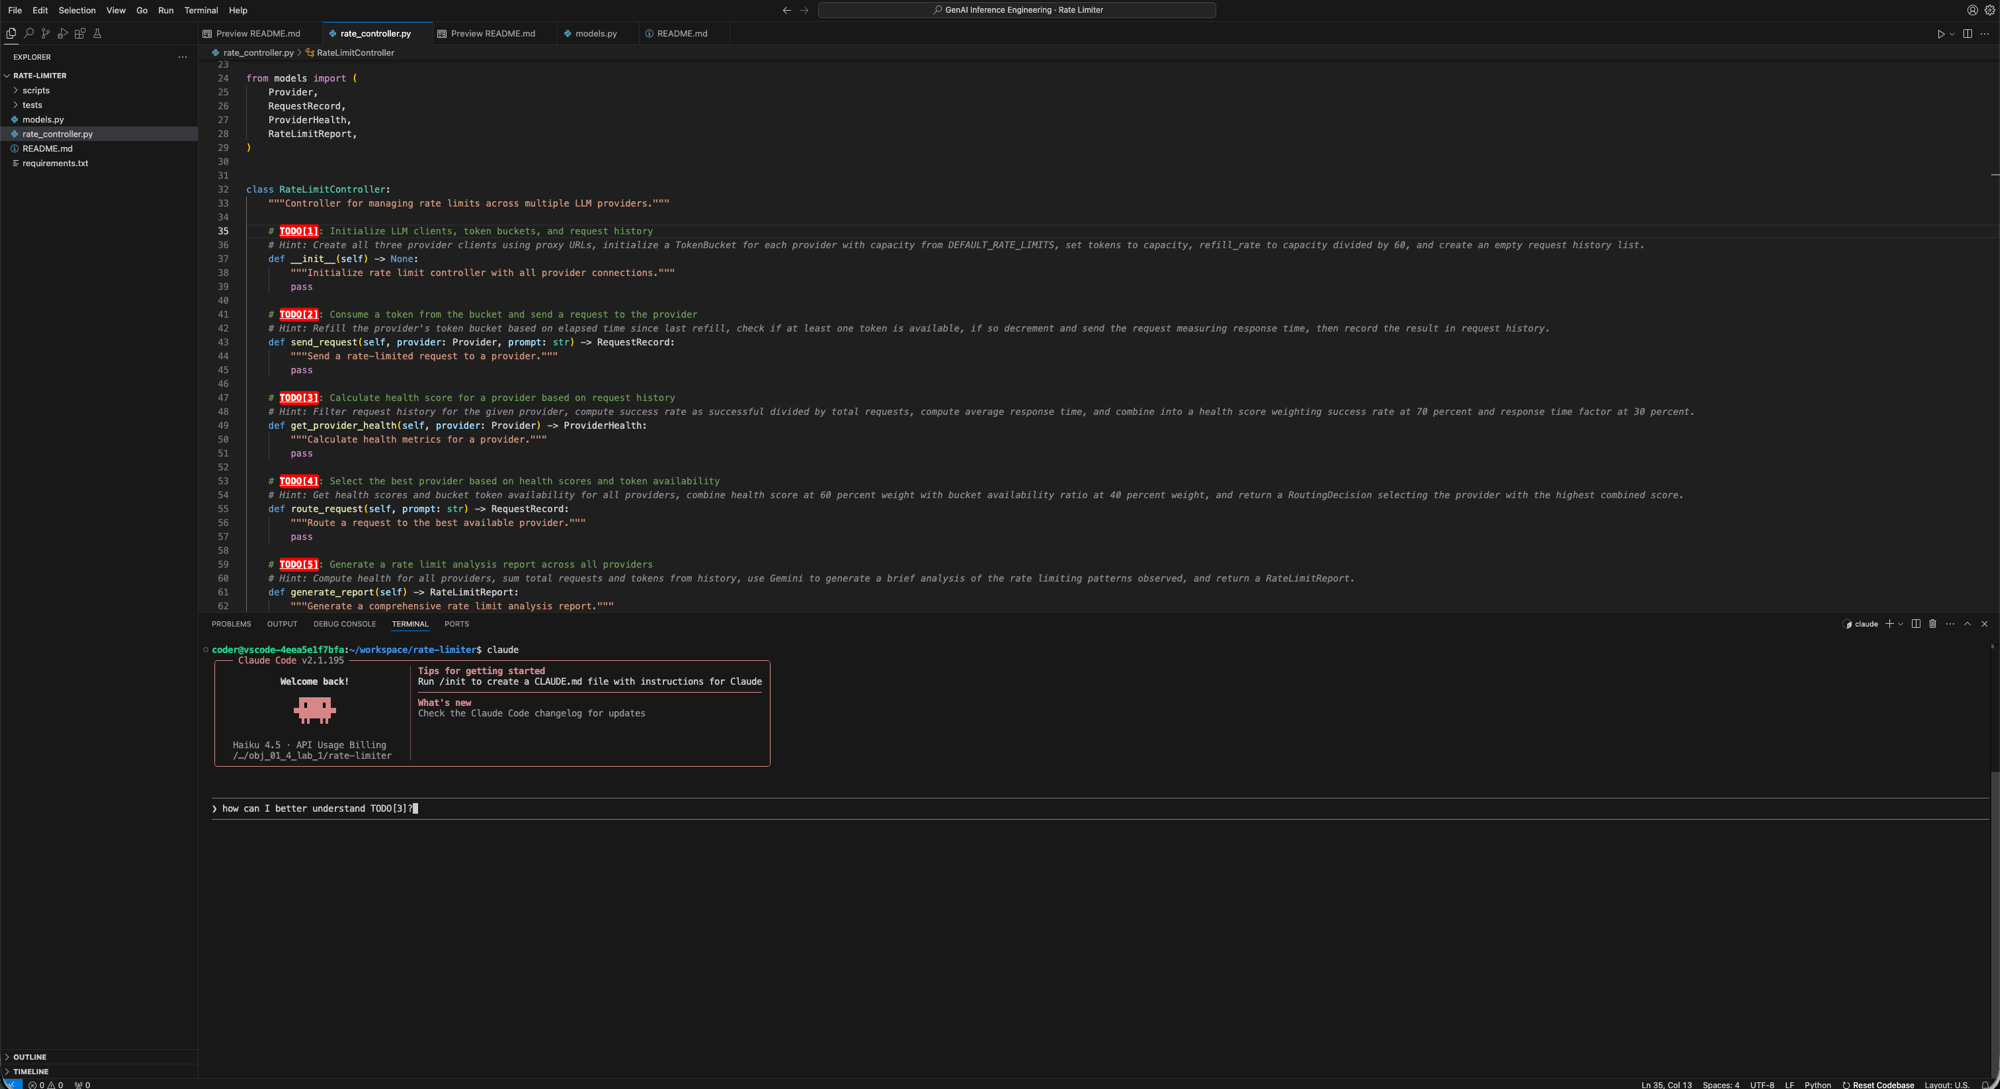Image resolution: width=2000 pixels, height=1089 pixels.
Task: Click the notifications bell in status bar
Action: (1984, 1084)
